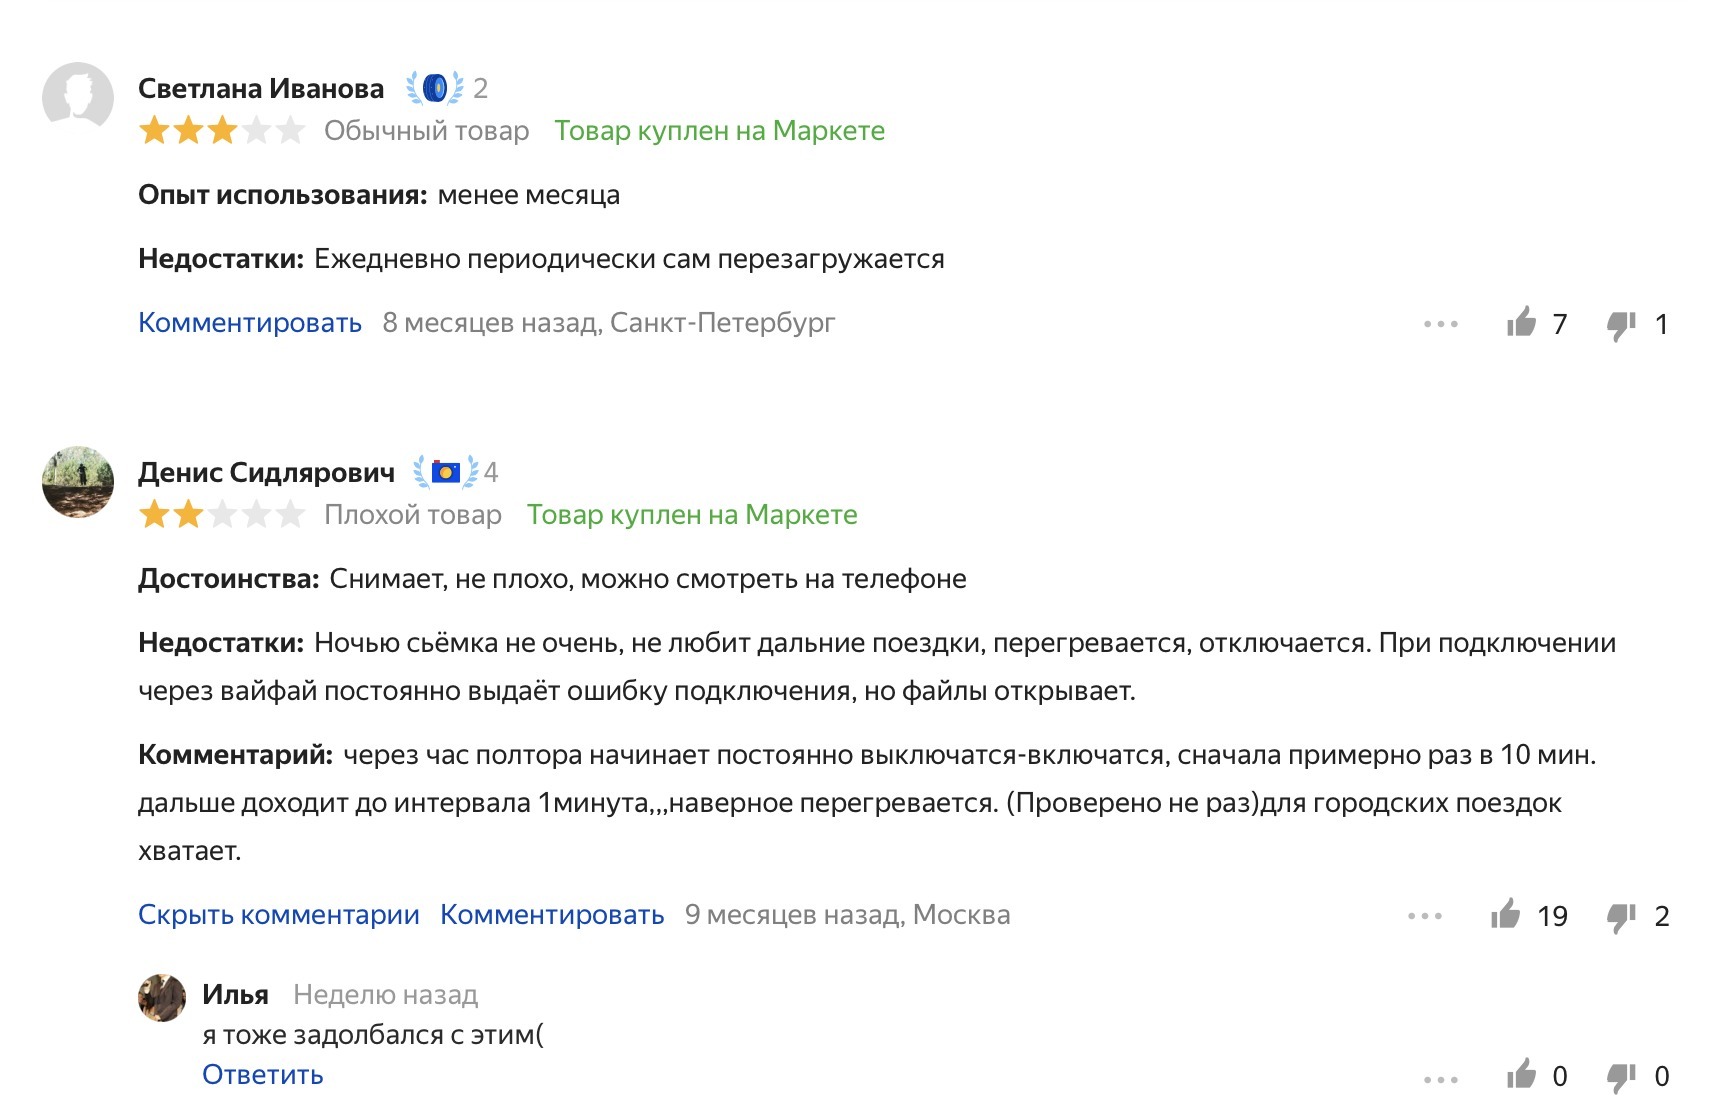Open Светлана Иванова's profile avatar
Viewport: 1712px width, 1102px height.
click(x=78, y=98)
